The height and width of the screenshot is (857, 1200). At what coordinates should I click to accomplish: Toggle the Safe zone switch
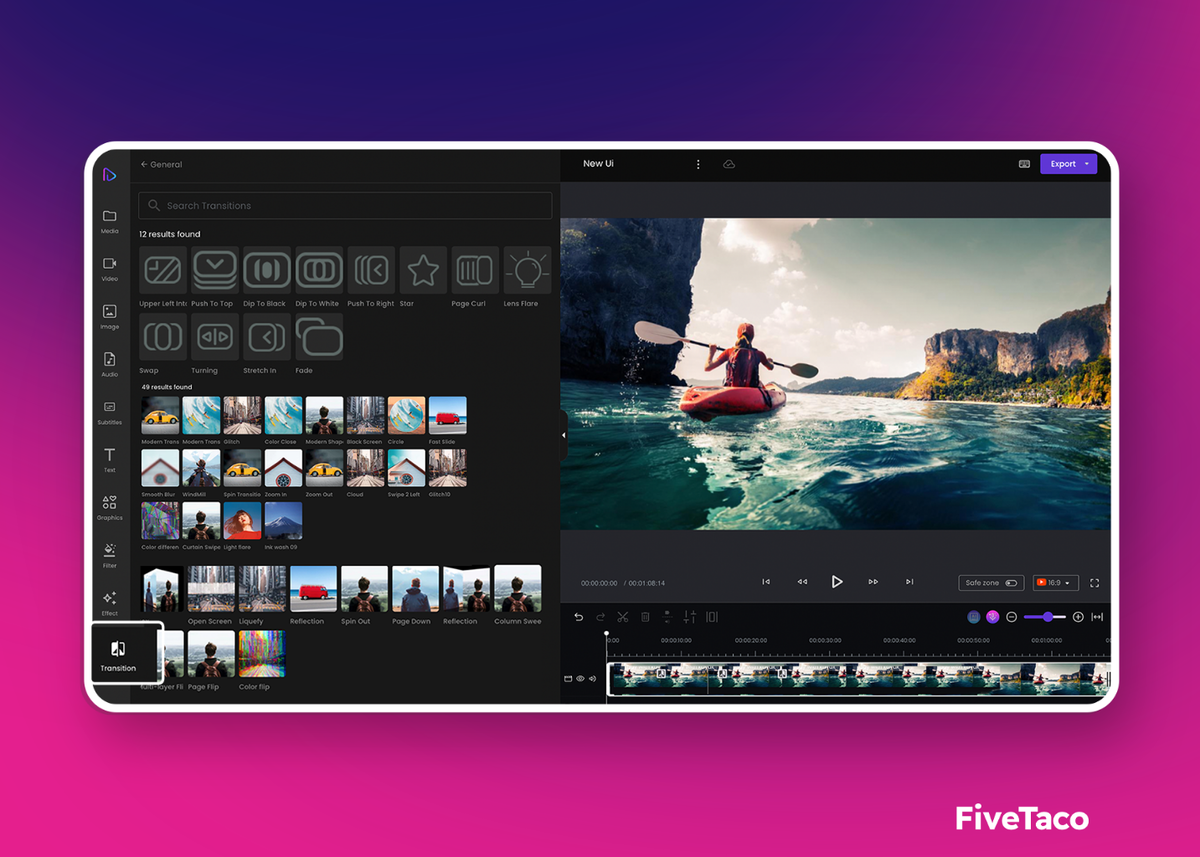1011,583
